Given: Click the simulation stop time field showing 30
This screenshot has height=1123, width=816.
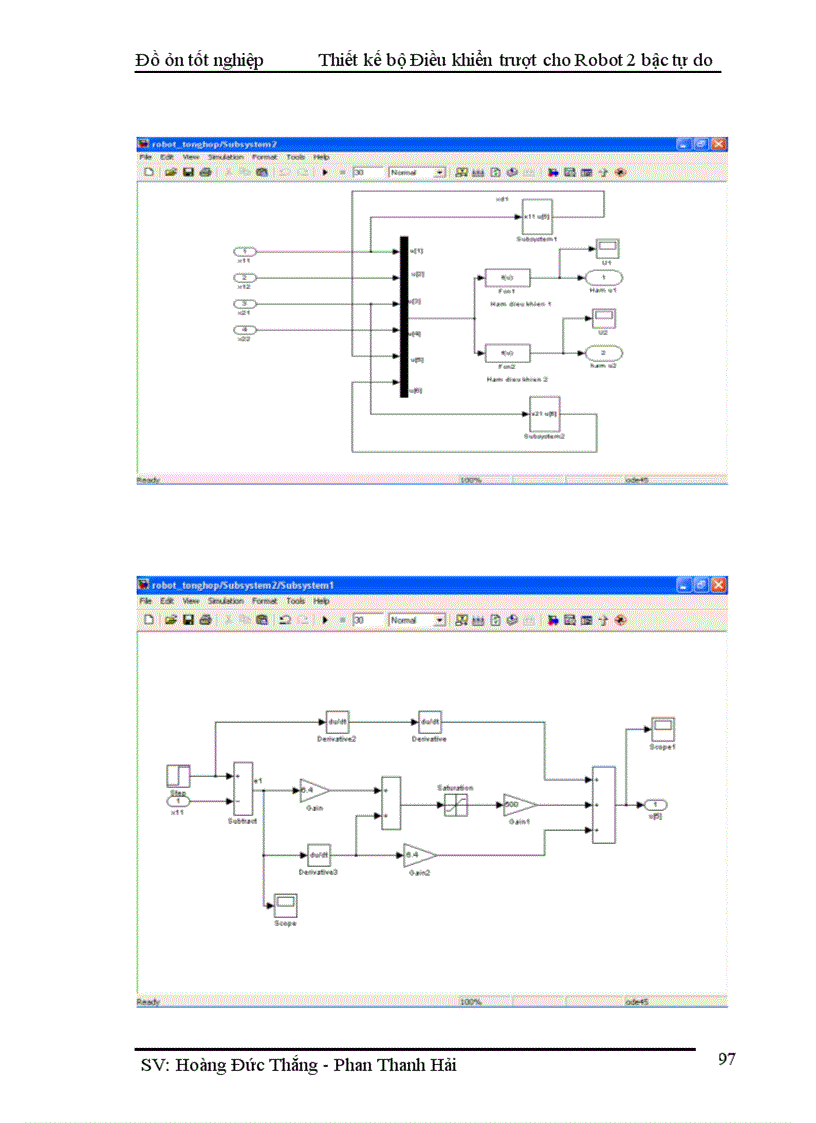Looking at the screenshot, I should [368, 171].
